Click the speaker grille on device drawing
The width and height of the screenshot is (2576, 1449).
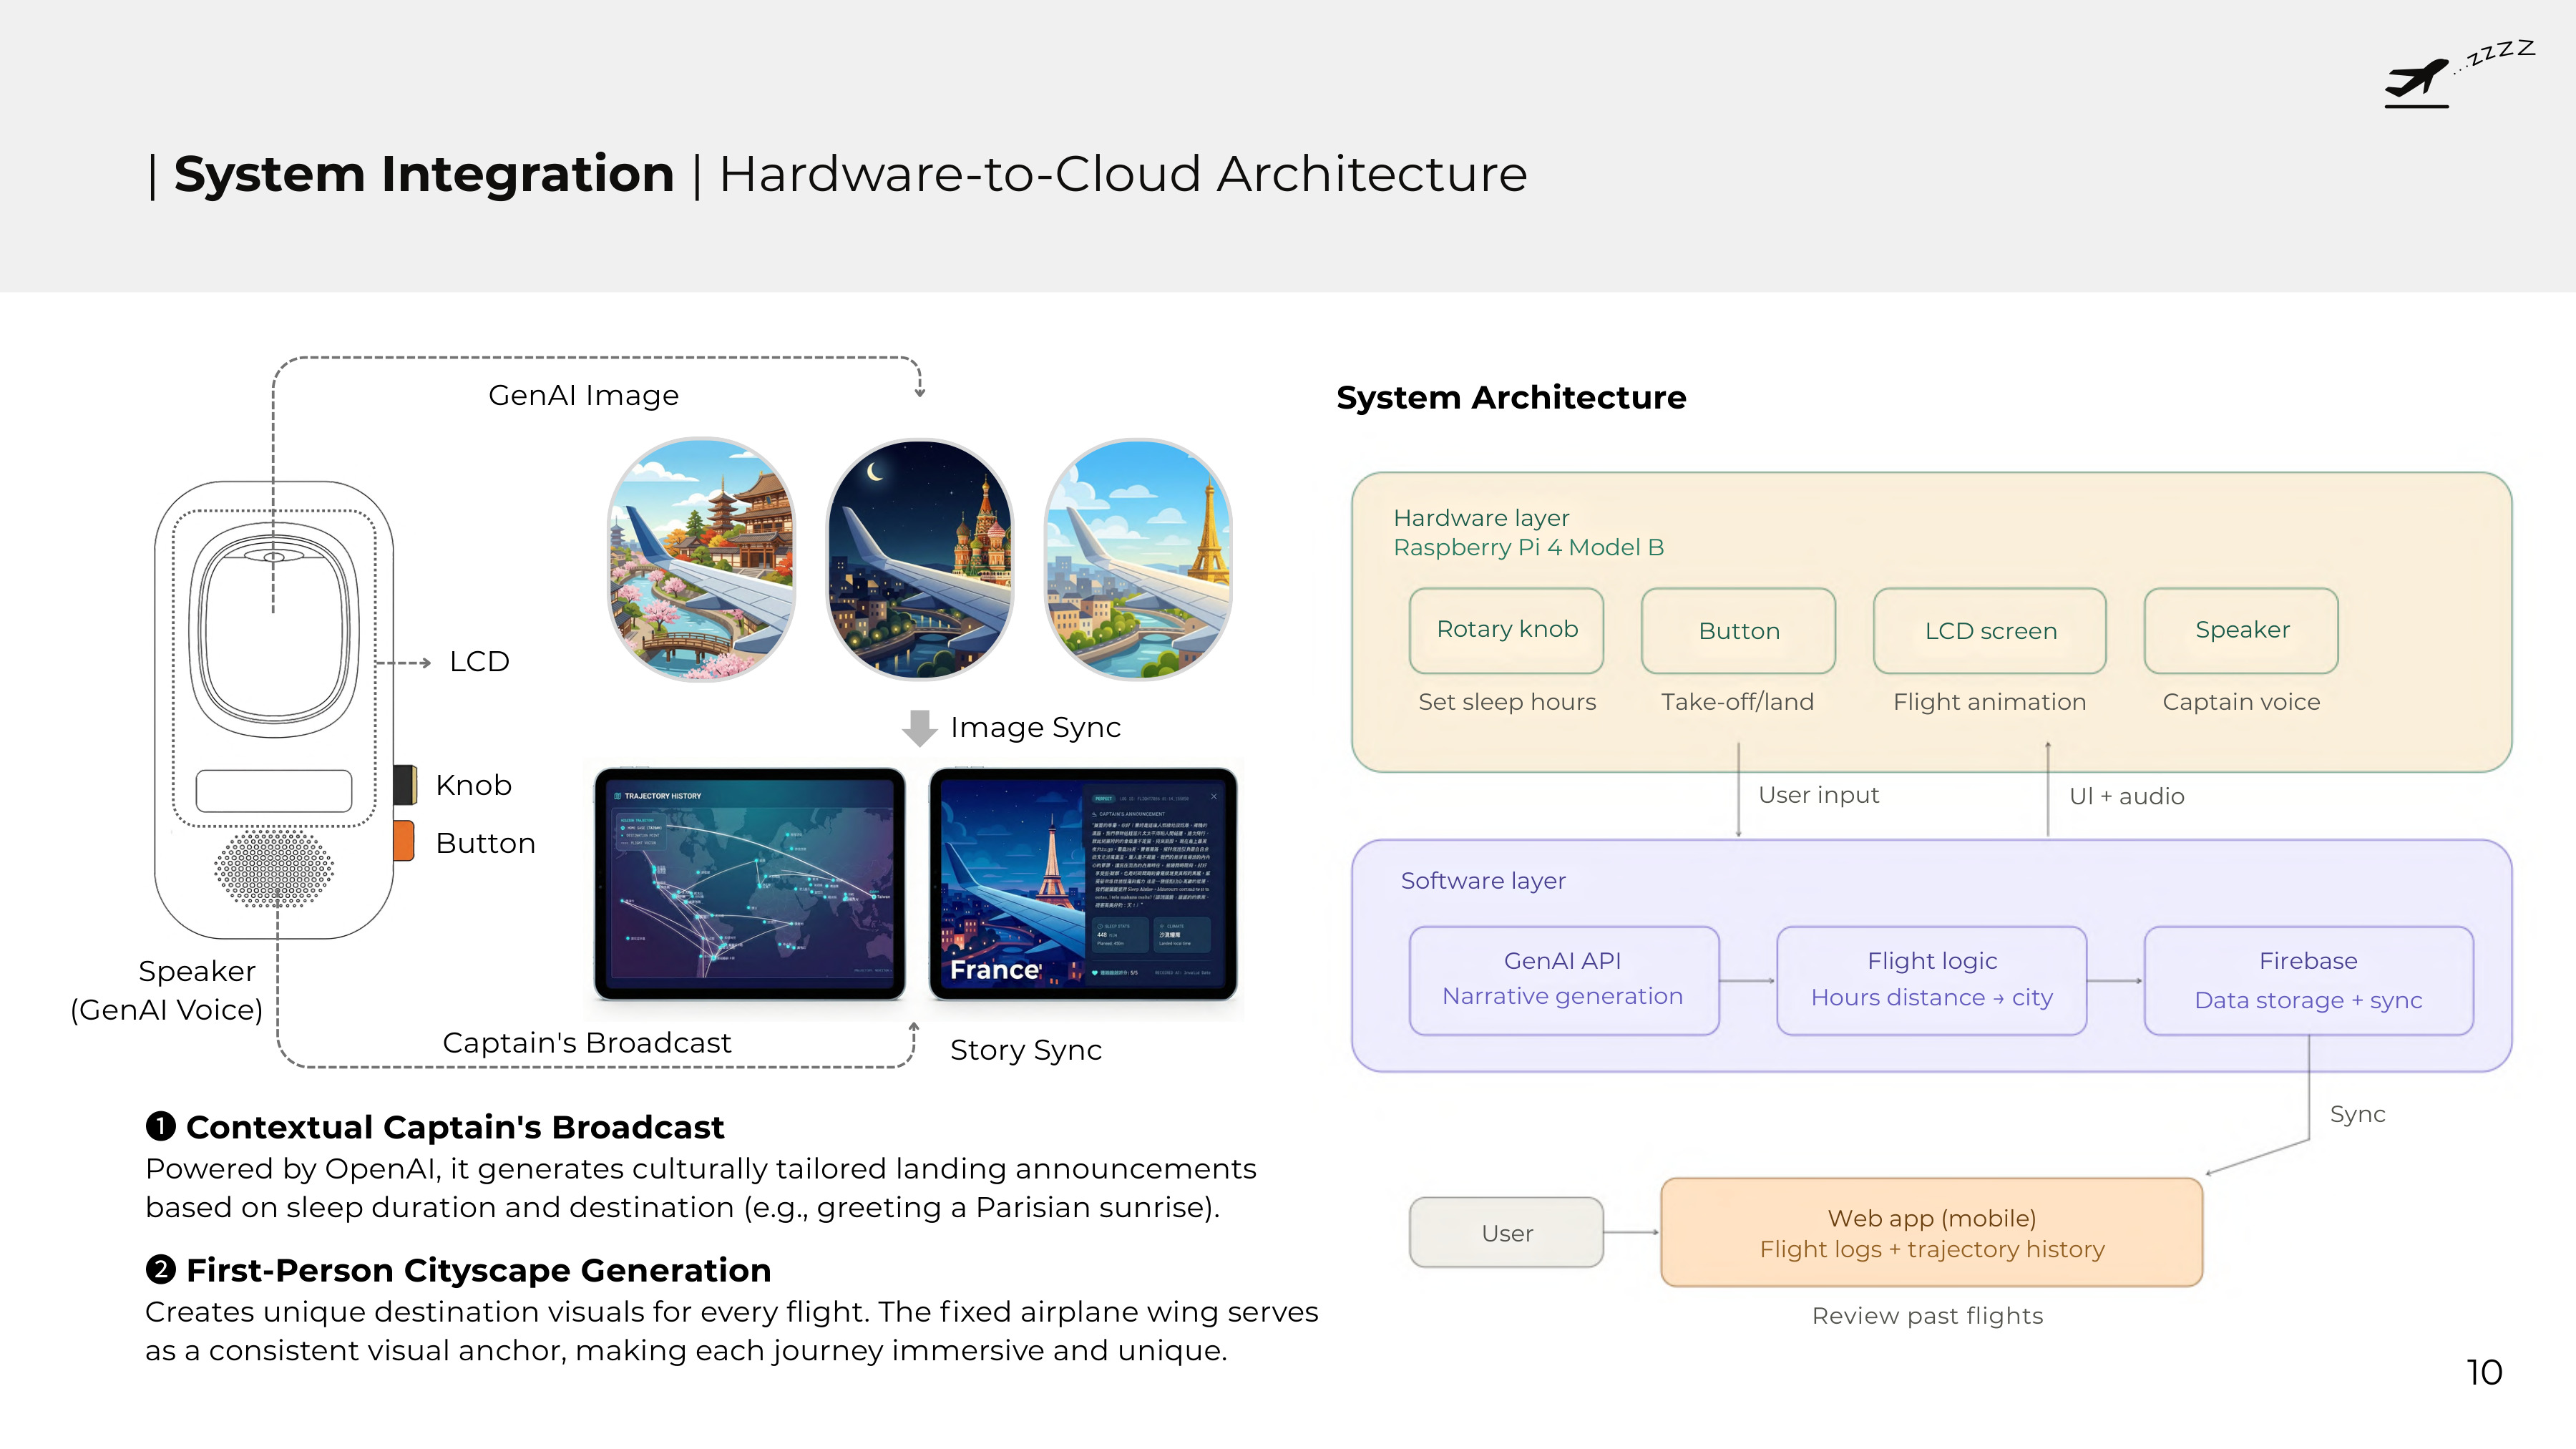point(274,867)
